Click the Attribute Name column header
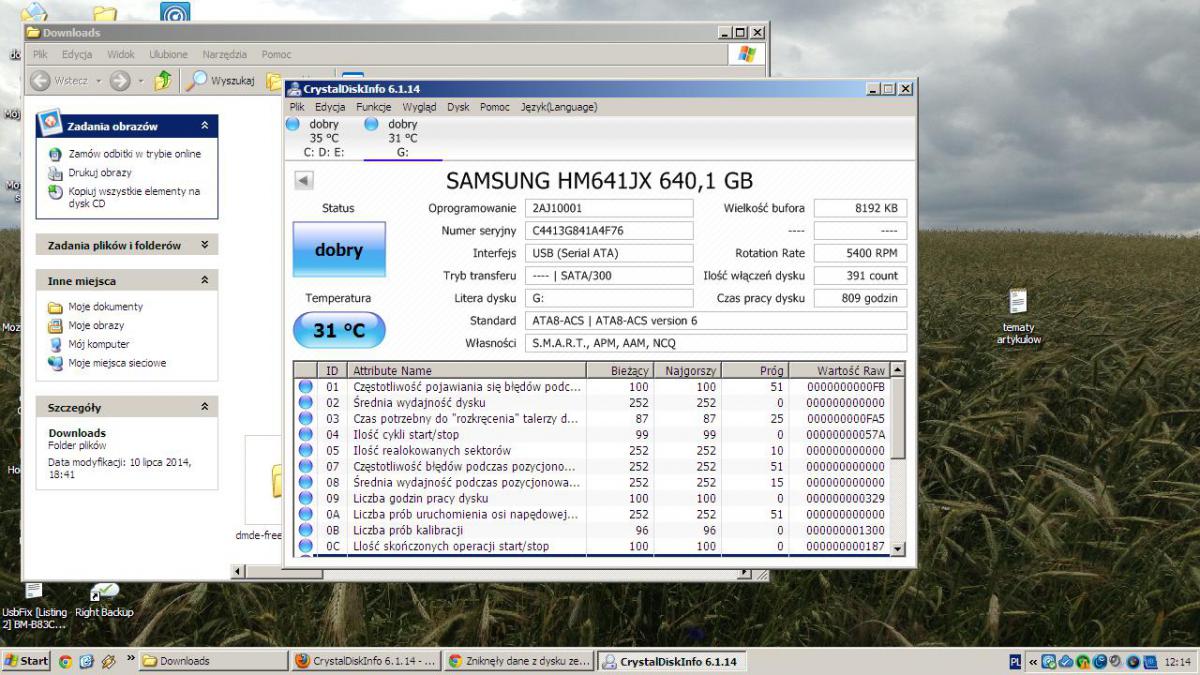The height and width of the screenshot is (675, 1200). pos(466,371)
